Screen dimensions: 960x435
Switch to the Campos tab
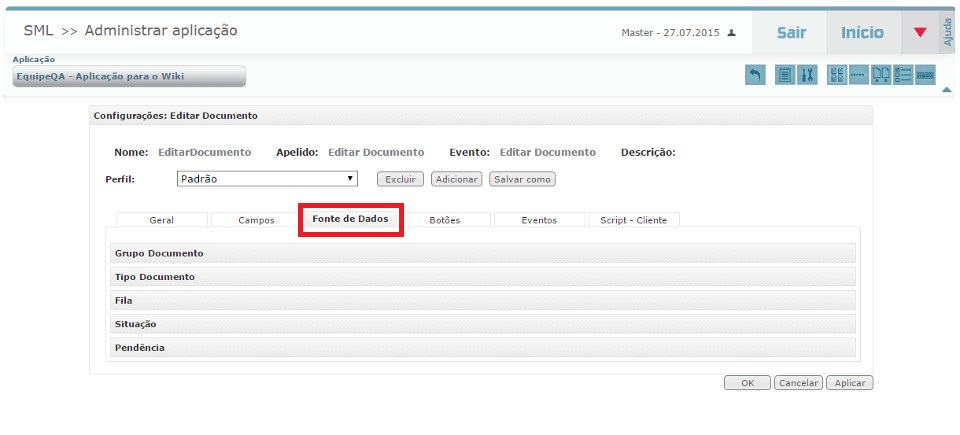(257, 220)
